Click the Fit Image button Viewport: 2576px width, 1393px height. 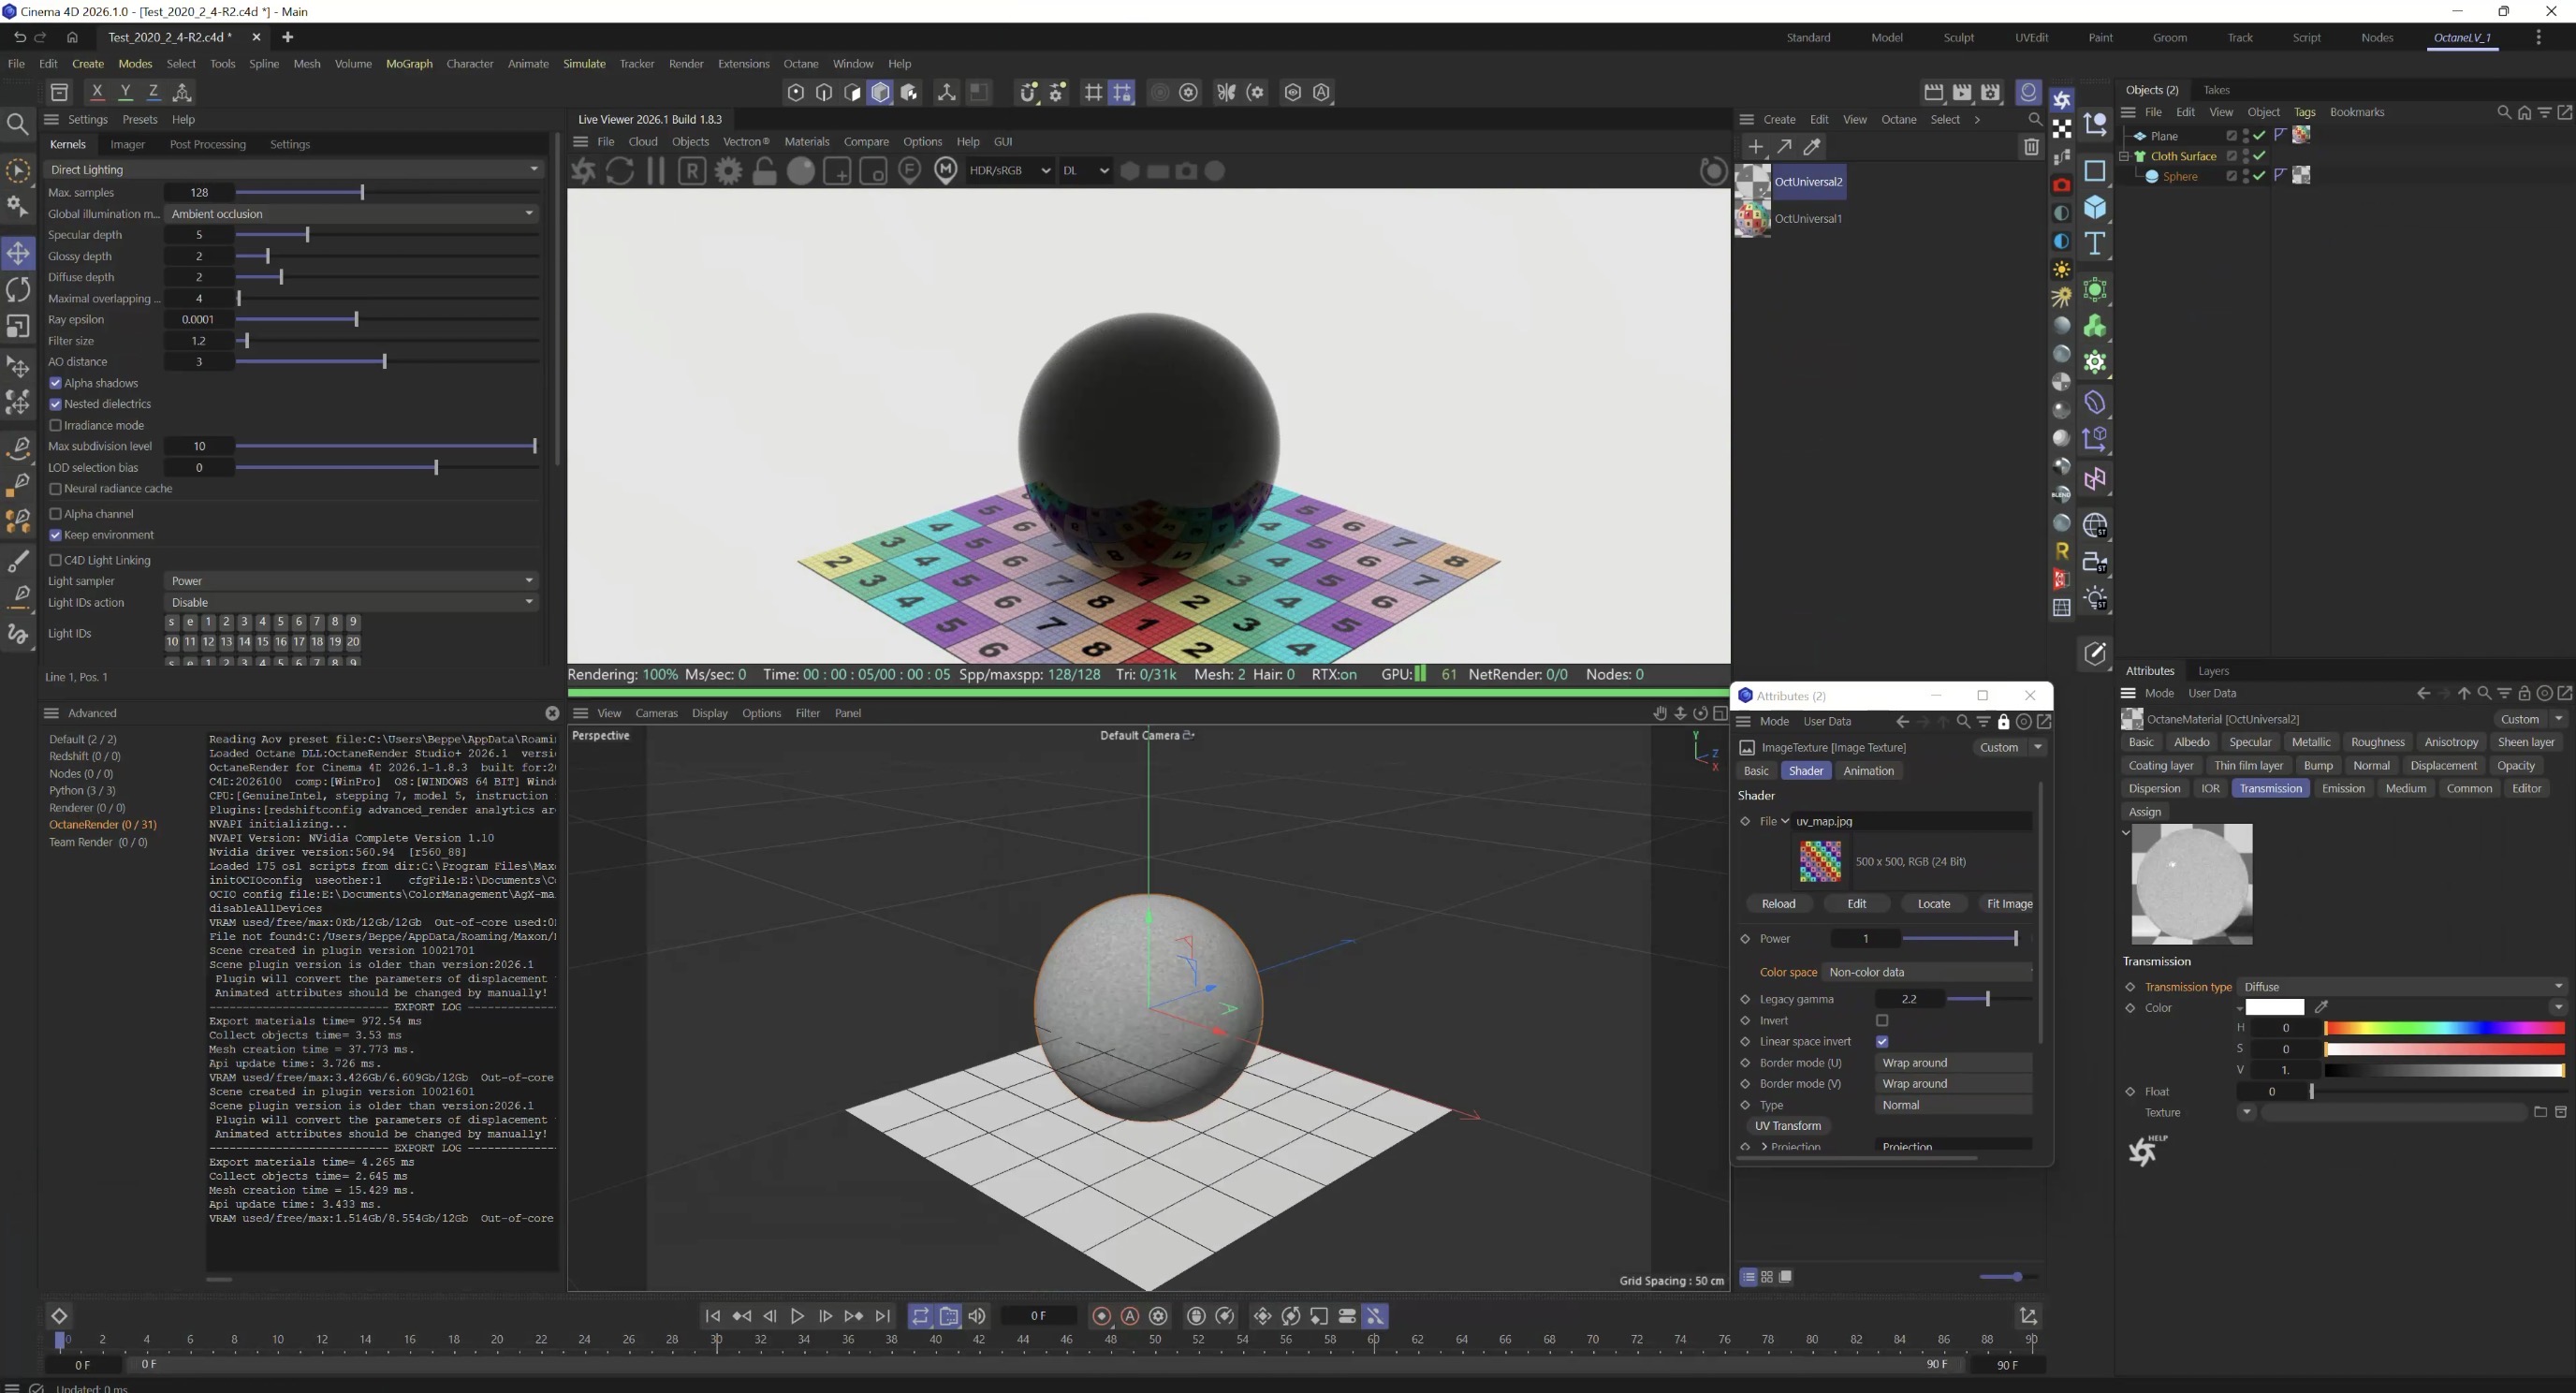point(2008,903)
